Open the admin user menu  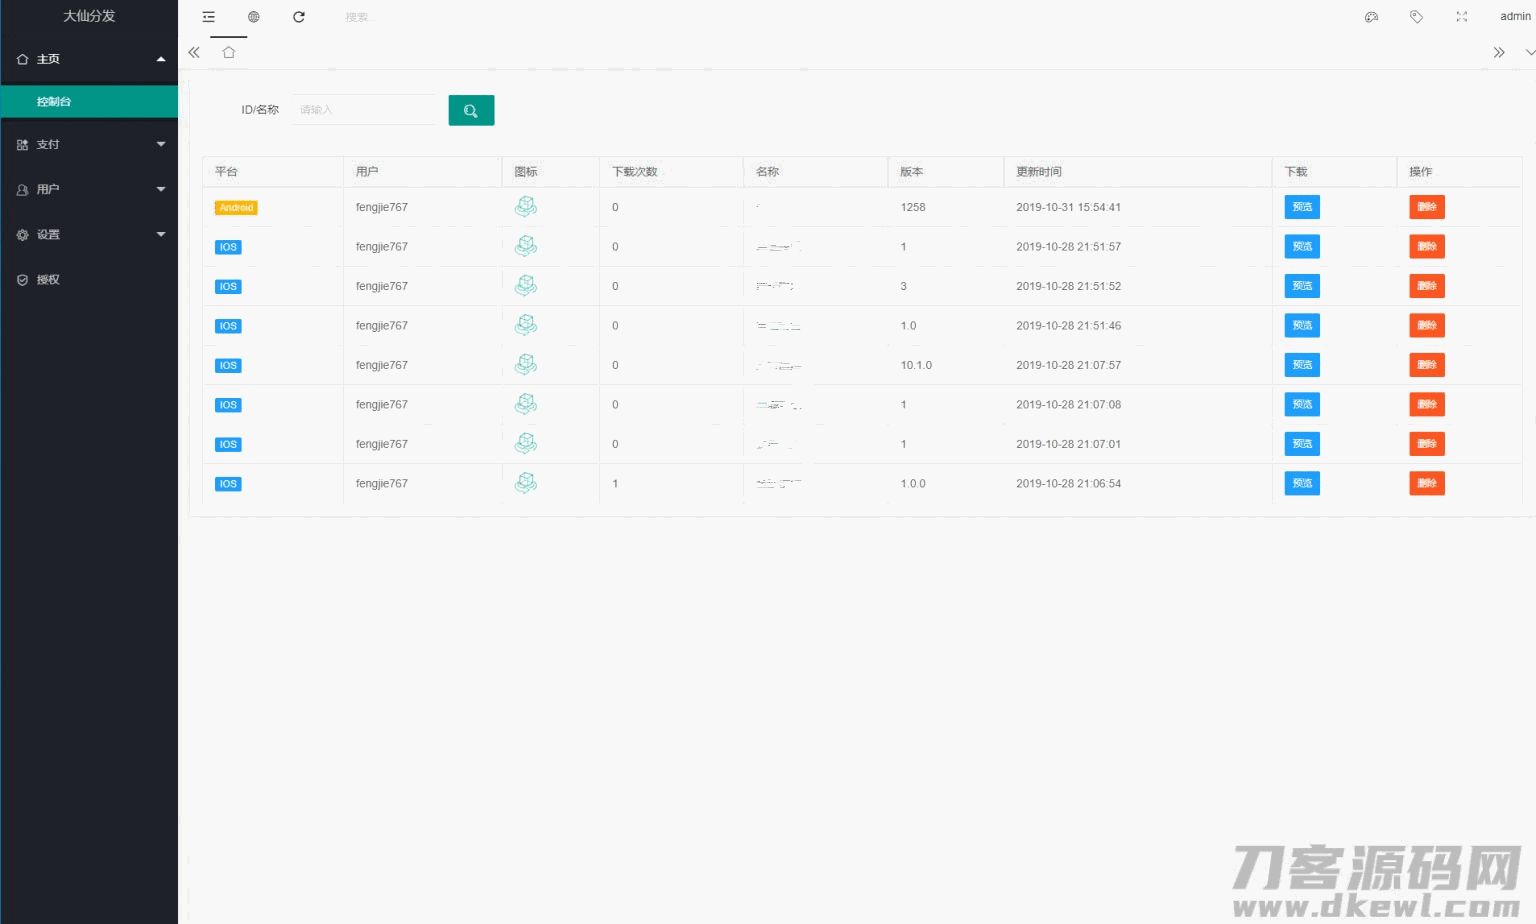click(x=1514, y=17)
